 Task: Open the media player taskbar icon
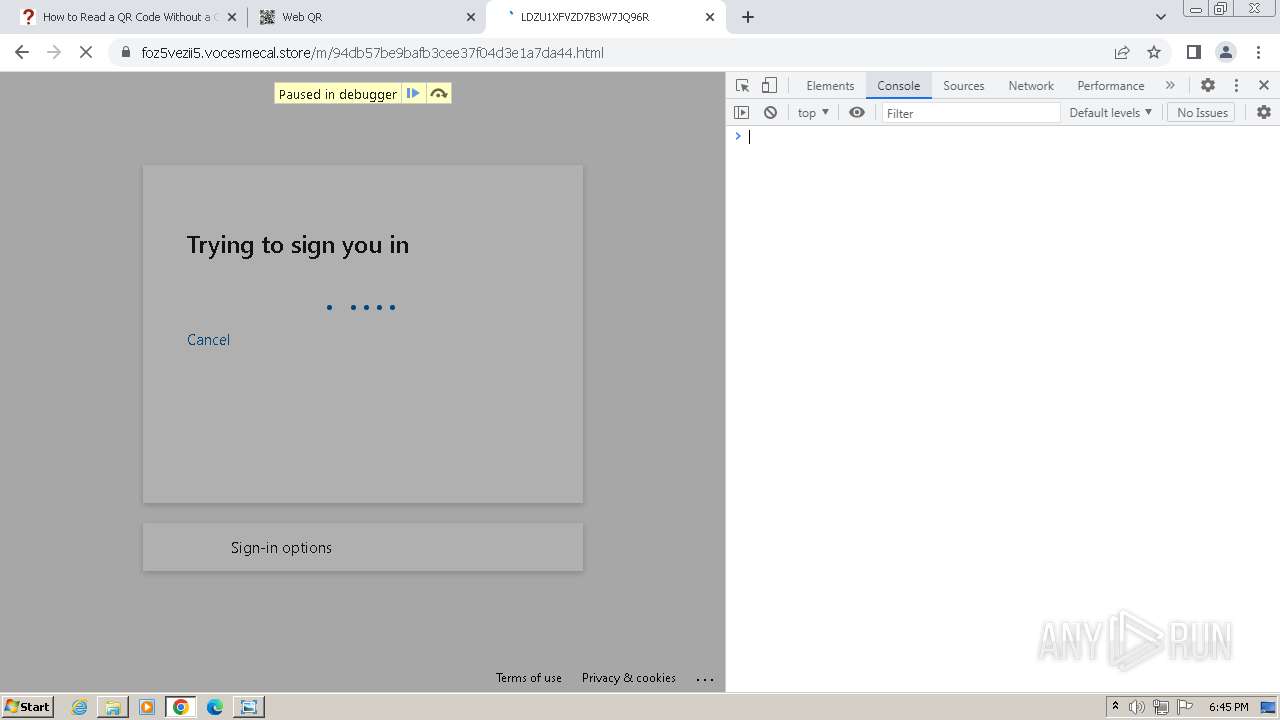coord(147,707)
